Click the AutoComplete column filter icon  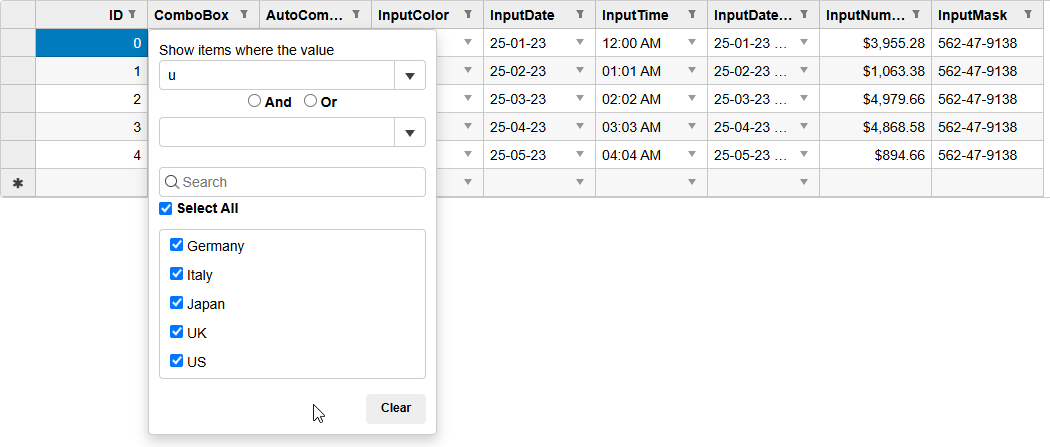(x=355, y=15)
